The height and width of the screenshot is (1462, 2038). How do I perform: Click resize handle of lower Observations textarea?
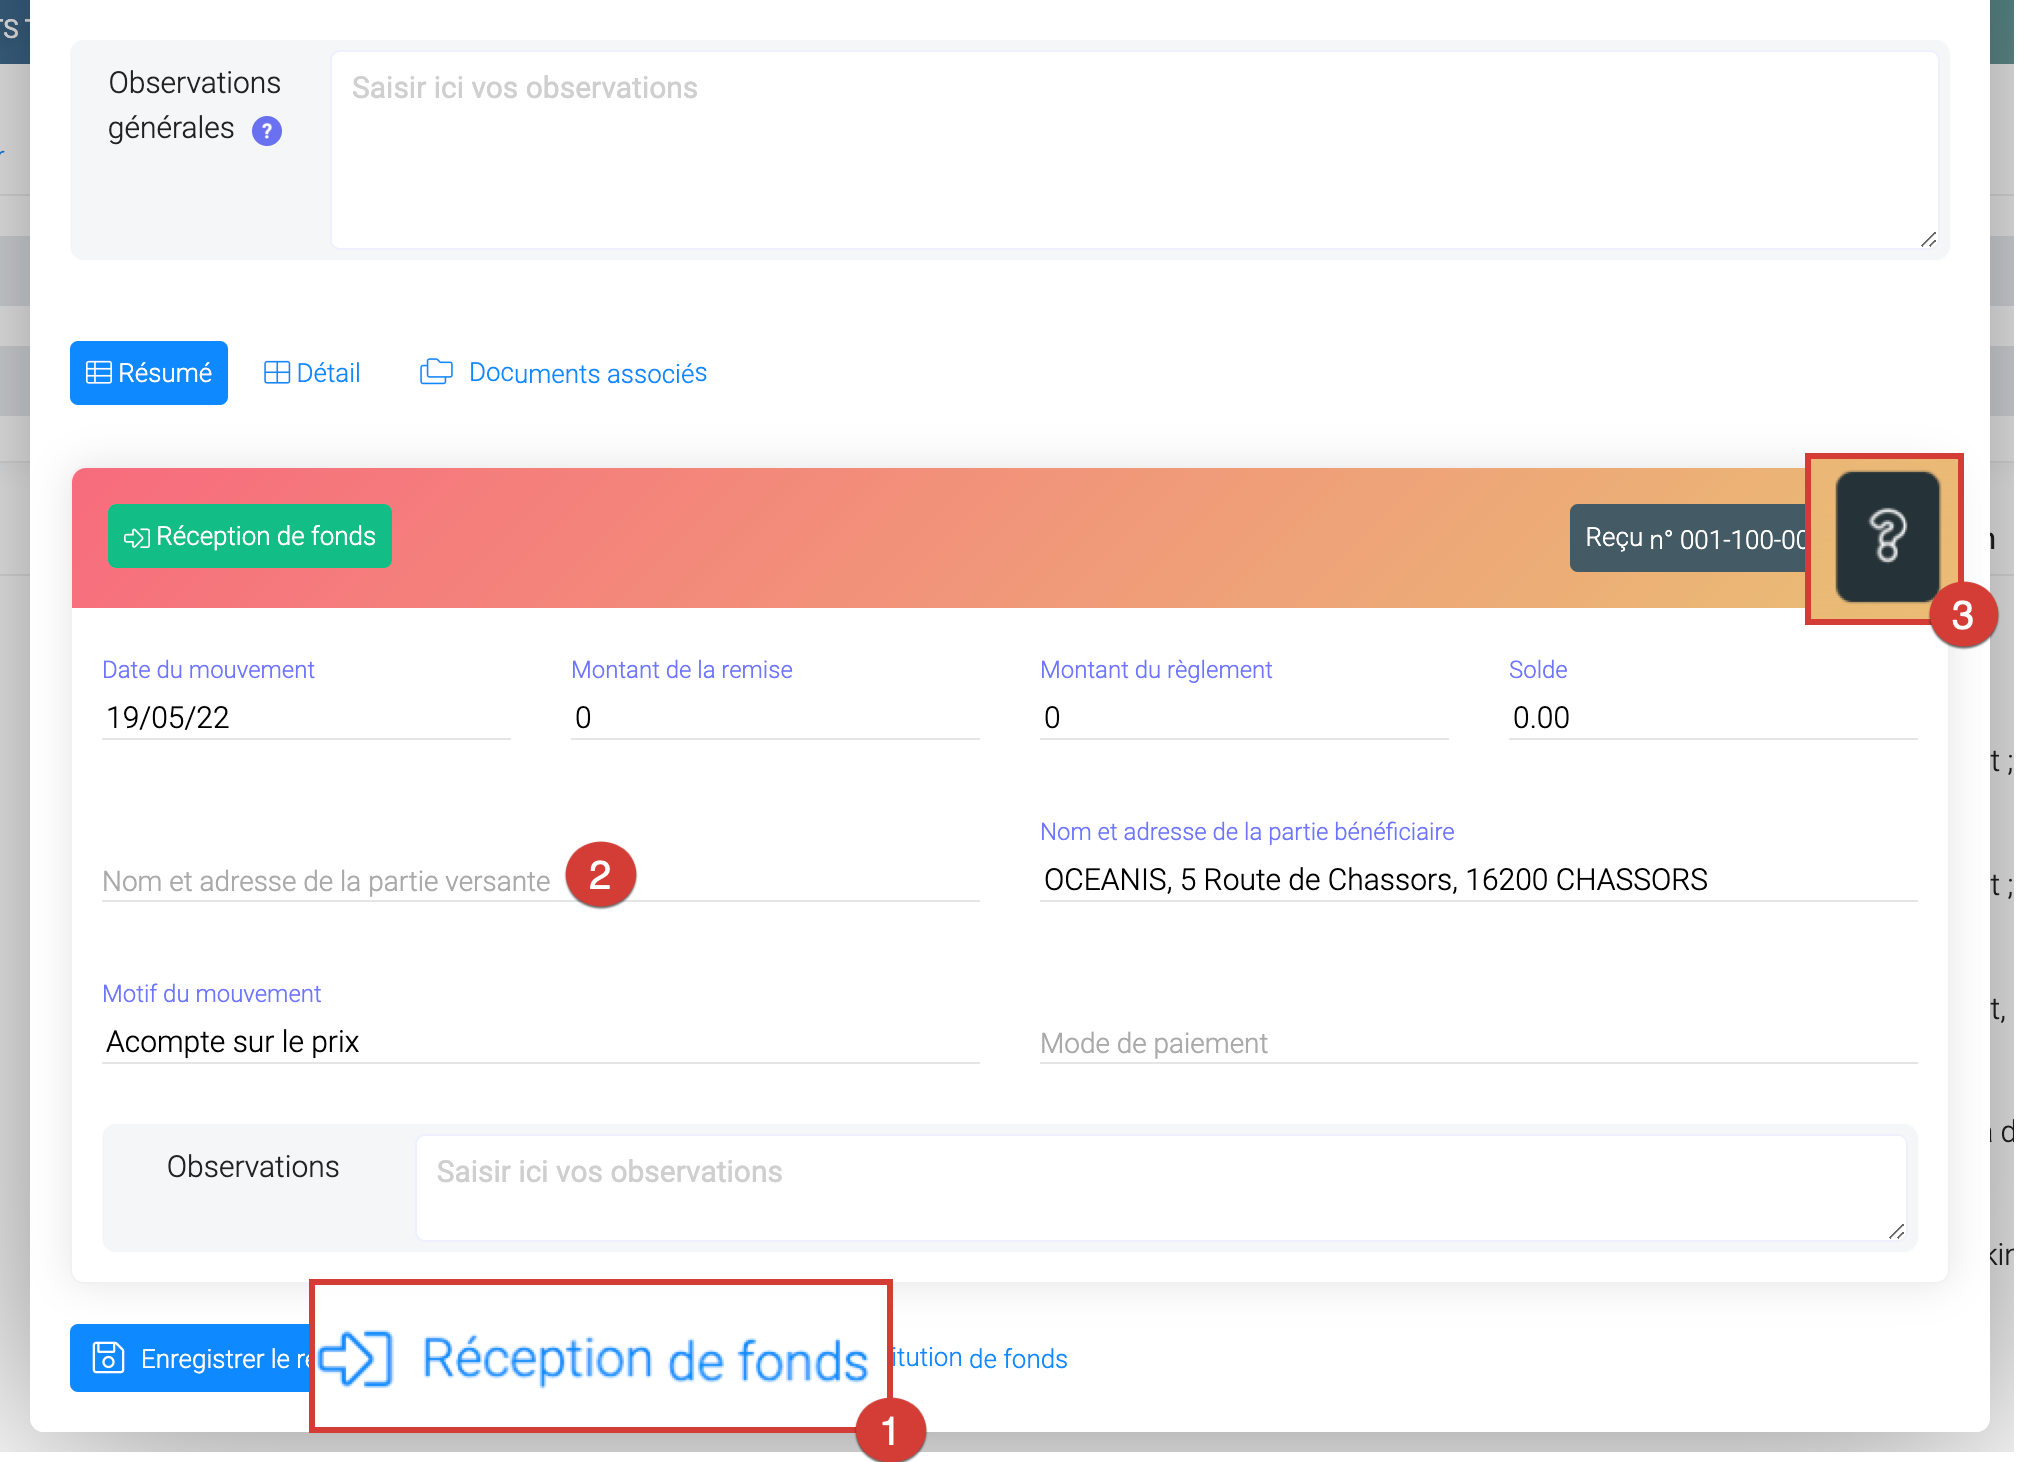coord(1896,1231)
